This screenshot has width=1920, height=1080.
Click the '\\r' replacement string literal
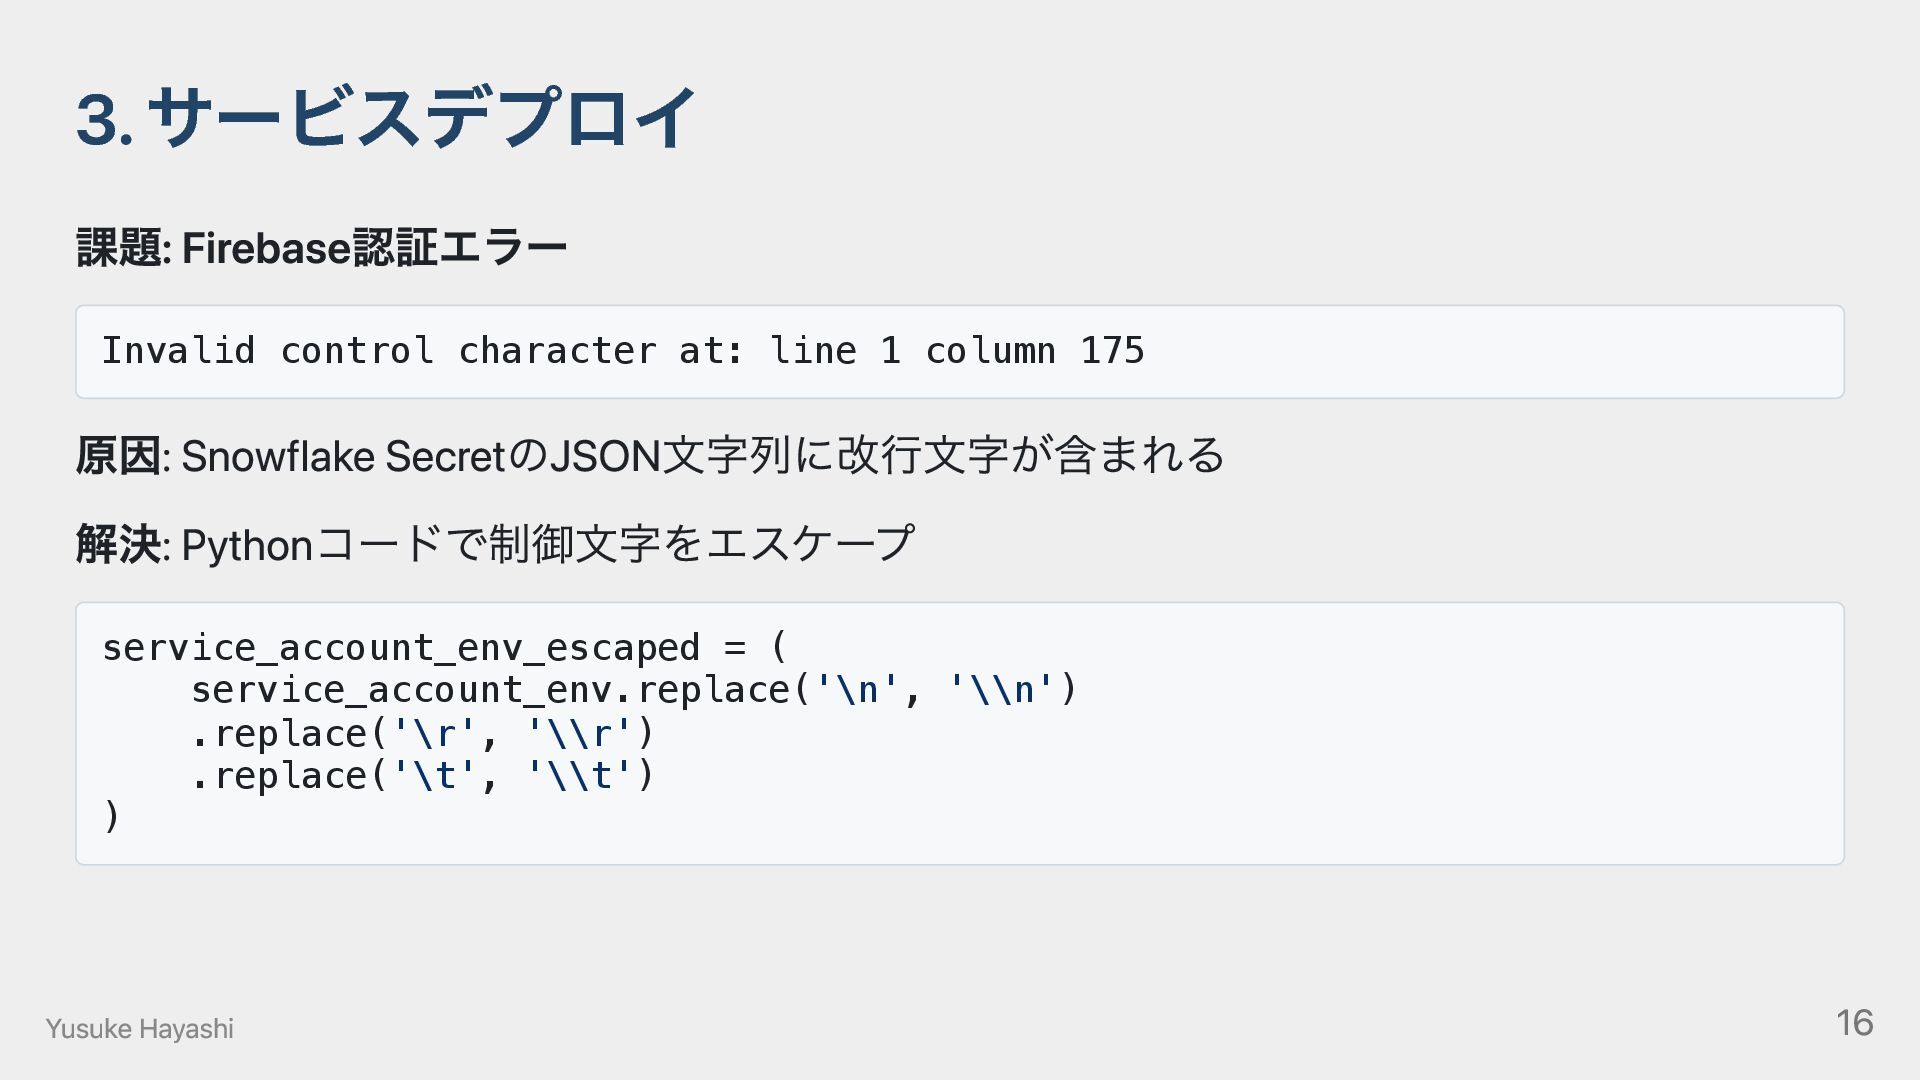579,734
